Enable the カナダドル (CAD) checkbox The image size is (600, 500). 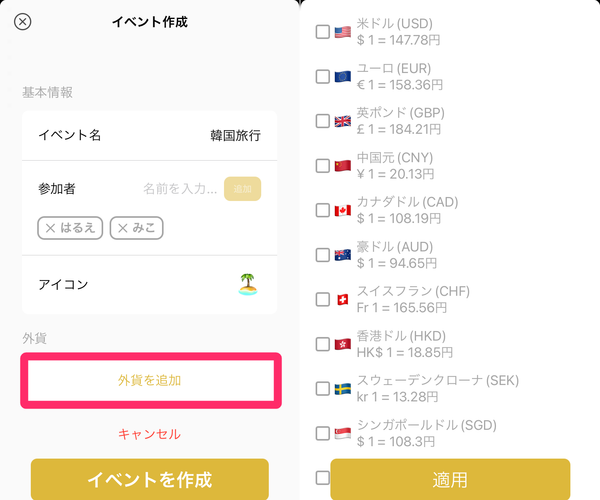click(x=323, y=210)
